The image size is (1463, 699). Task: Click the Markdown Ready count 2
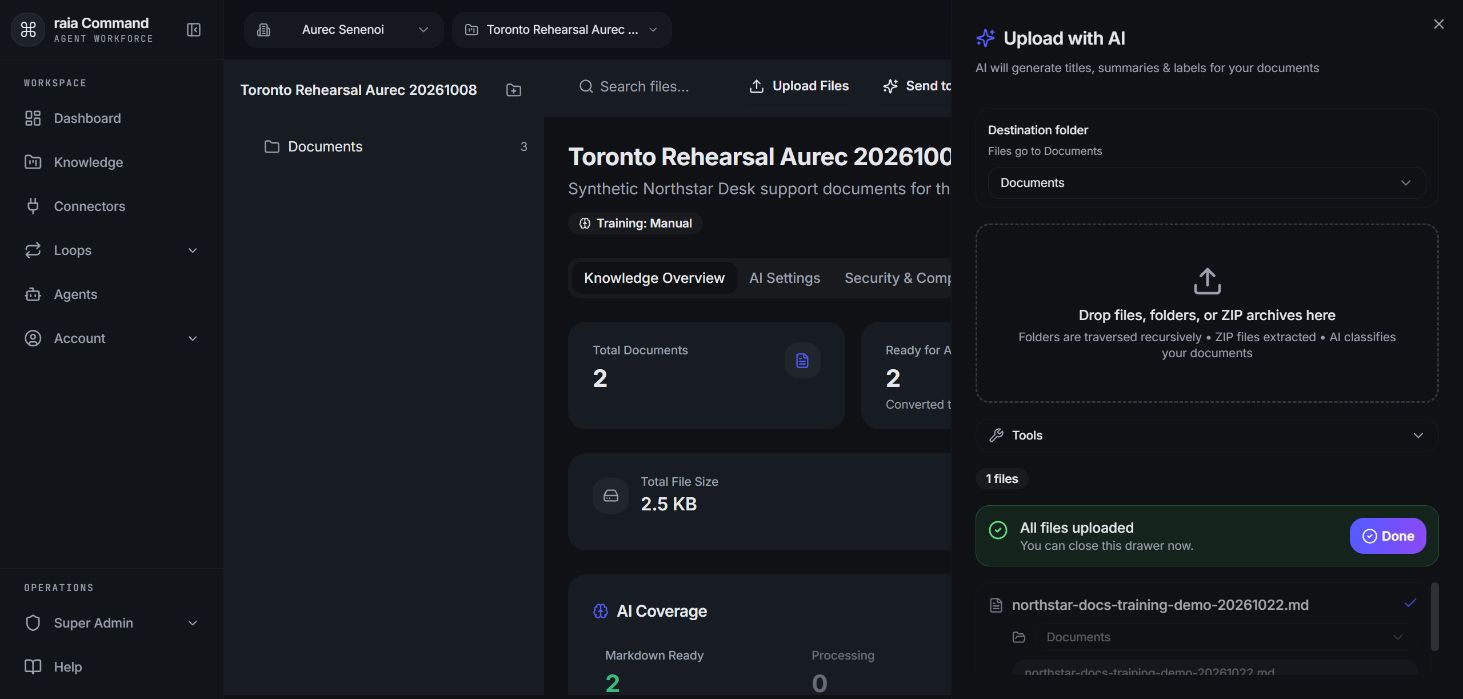point(612,683)
